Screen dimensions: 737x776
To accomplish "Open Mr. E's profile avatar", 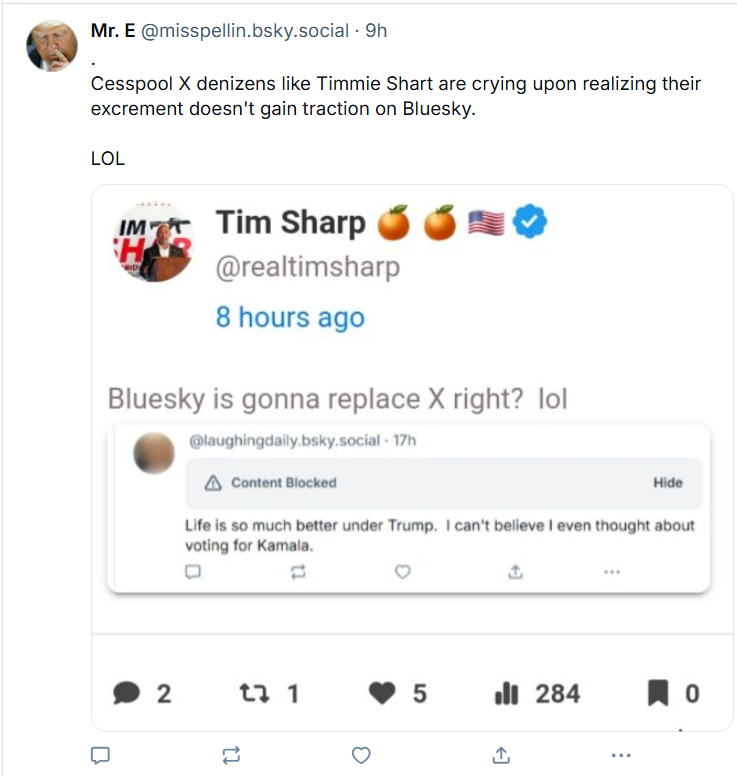I will coord(51,46).
